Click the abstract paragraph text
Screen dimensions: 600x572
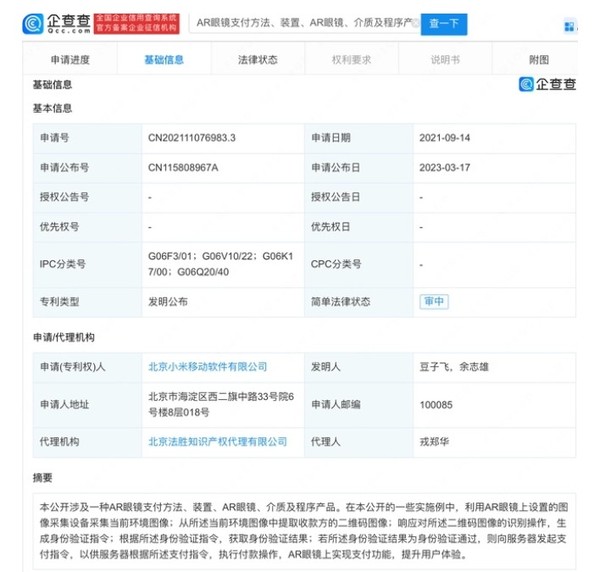[304, 531]
